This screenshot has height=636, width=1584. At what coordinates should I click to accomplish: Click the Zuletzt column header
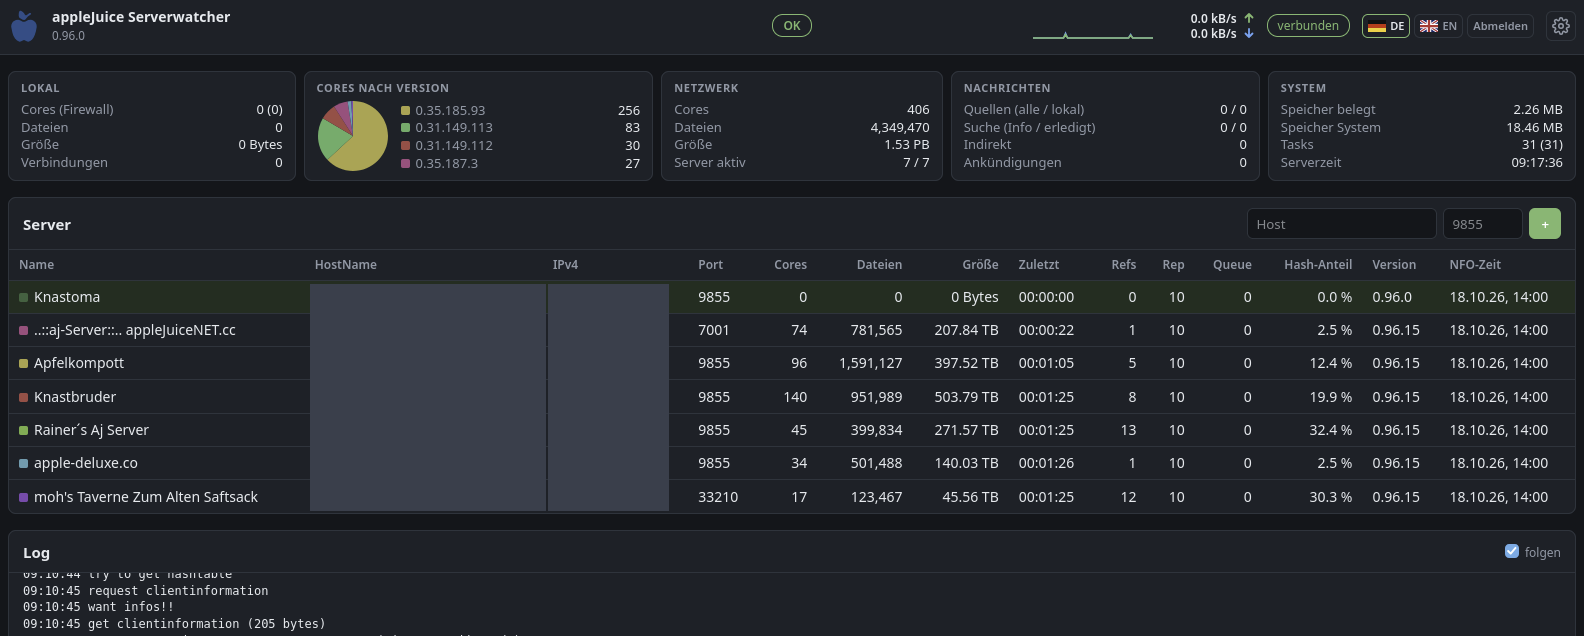click(1038, 265)
